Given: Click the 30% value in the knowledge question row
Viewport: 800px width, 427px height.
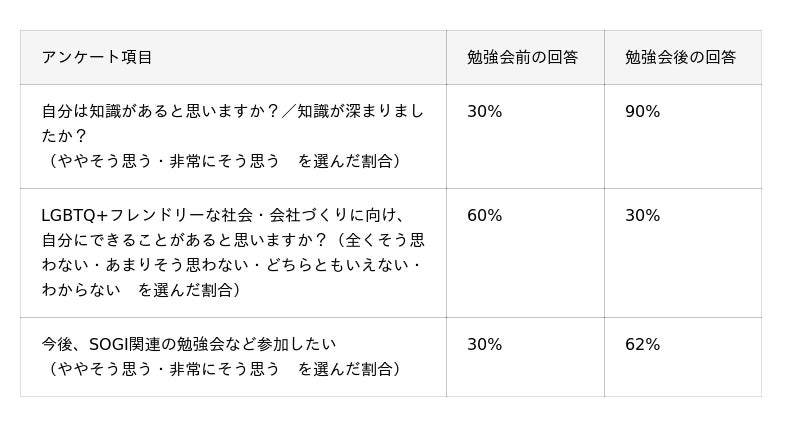Looking at the screenshot, I should pyautogui.click(x=484, y=112).
